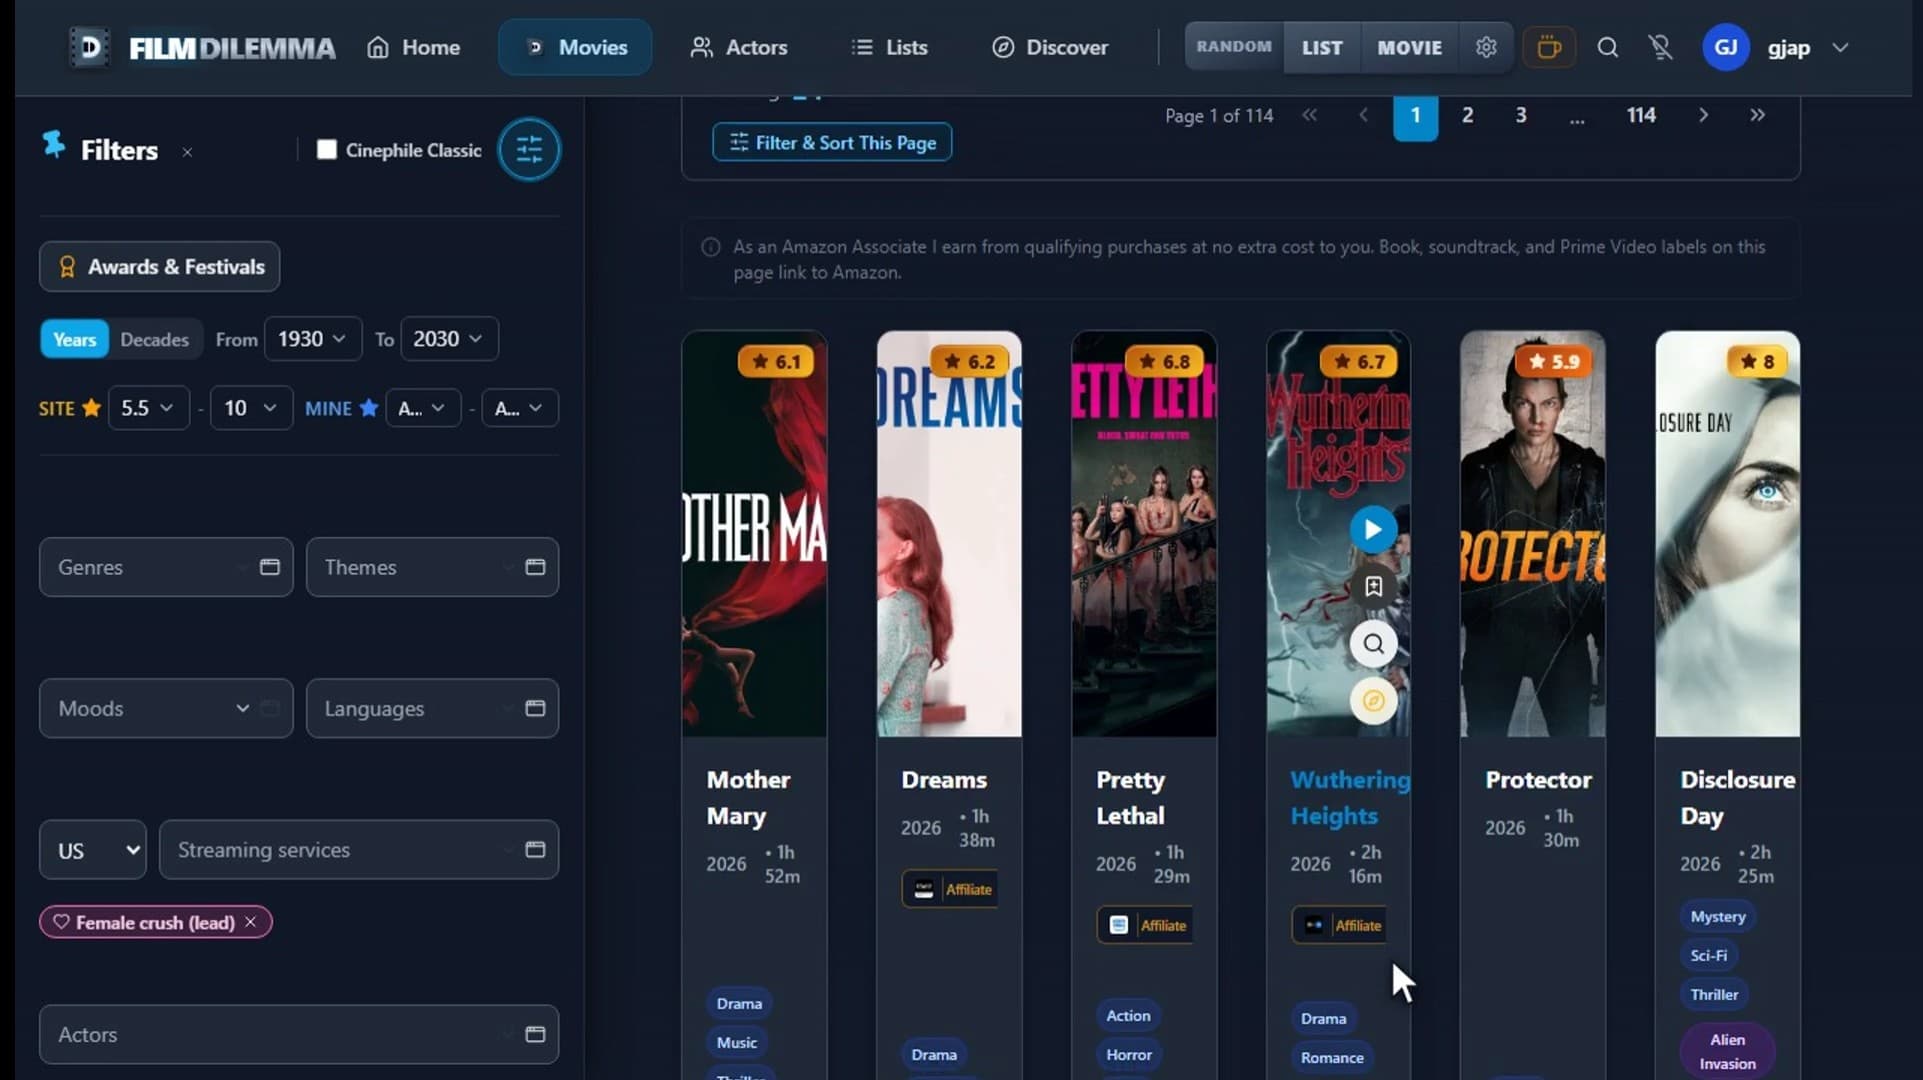Open the Protector poster

(x=1533, y=534)
